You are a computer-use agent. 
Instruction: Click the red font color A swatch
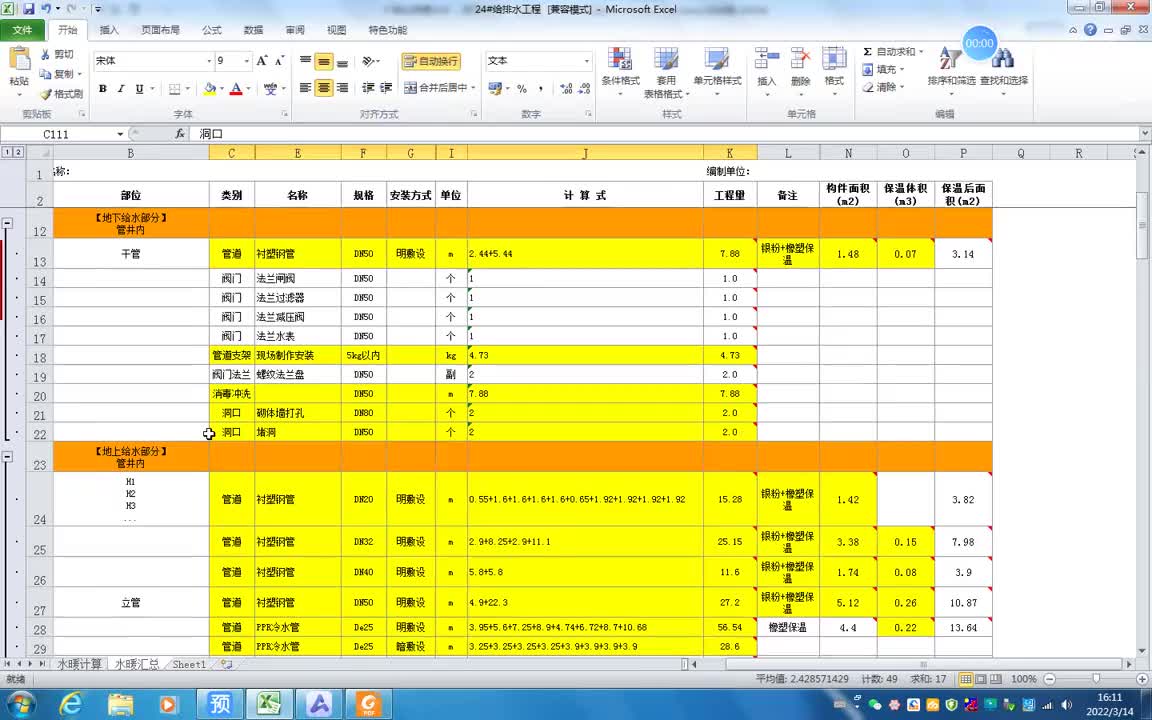tap(236, 89)
